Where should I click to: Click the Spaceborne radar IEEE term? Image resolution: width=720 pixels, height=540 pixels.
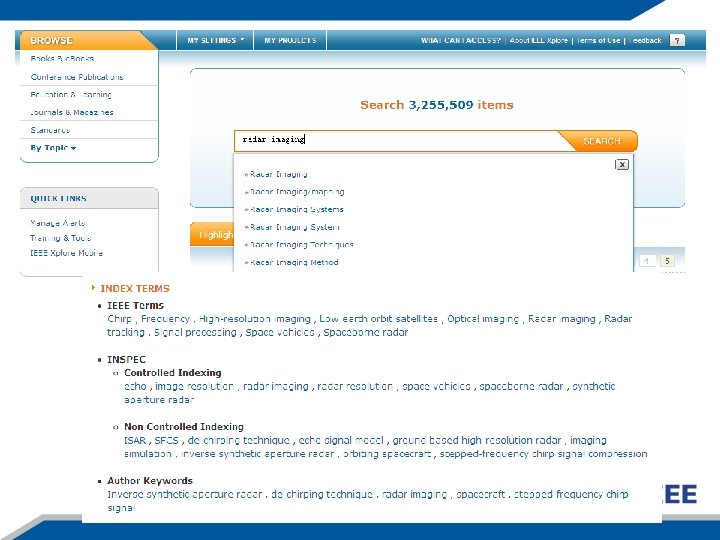coord(366,332)
